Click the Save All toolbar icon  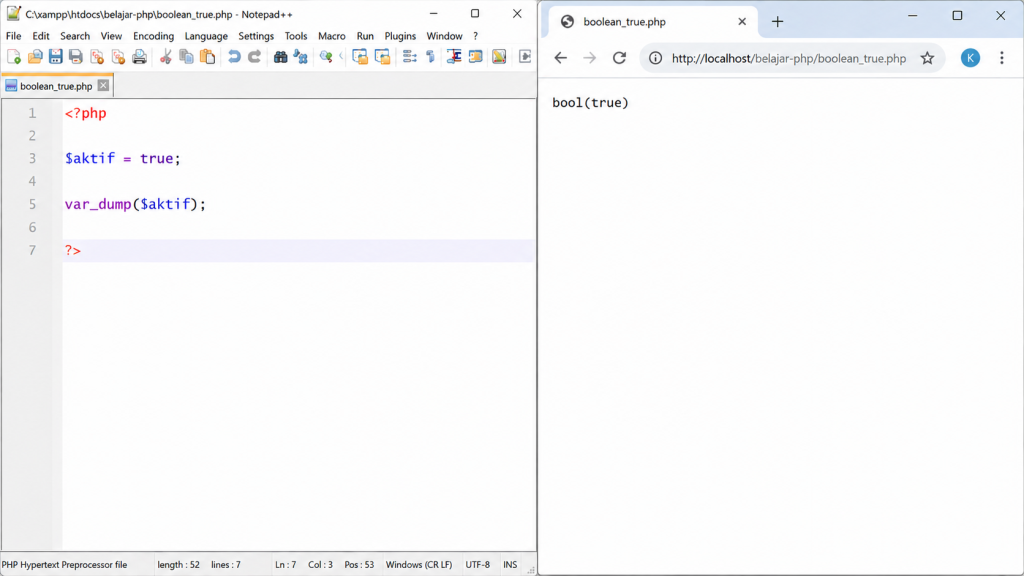tap(76, 57)
